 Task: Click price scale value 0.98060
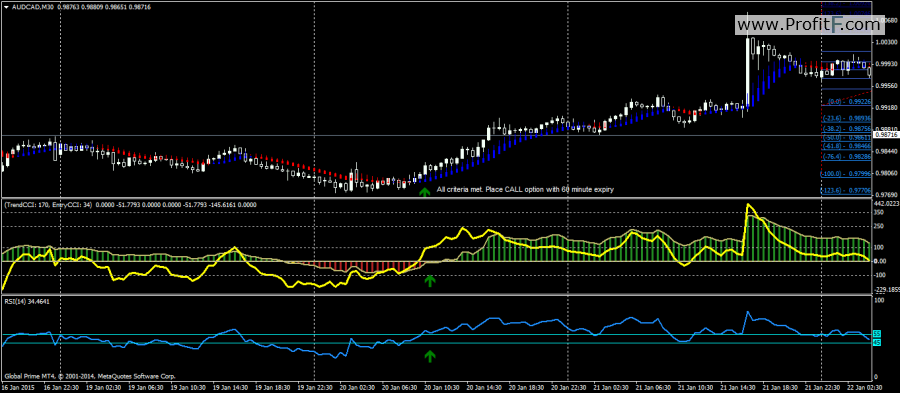click(885, 173)
